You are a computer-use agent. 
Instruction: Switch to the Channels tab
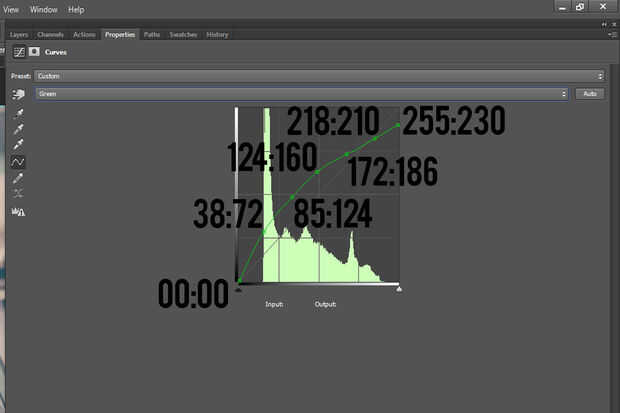click(50, 35)
